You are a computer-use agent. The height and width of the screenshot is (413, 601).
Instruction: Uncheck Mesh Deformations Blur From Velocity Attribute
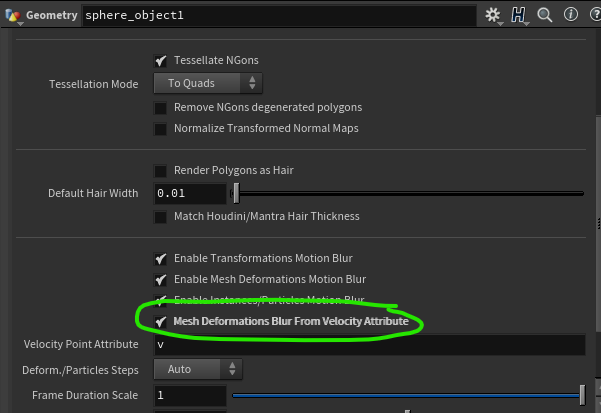coord(160,322)
